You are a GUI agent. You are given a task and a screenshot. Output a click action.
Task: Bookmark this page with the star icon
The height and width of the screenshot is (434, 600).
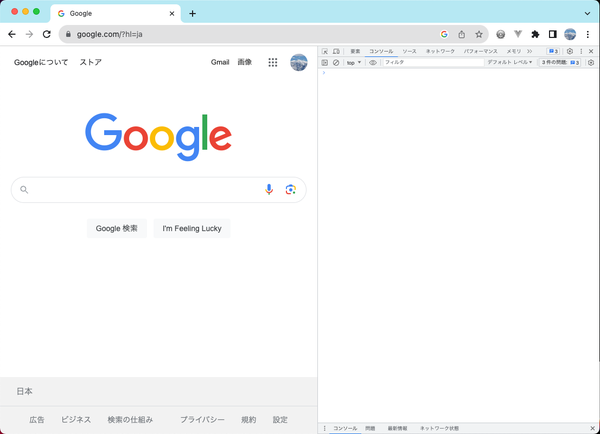click(x=479, y=34)
